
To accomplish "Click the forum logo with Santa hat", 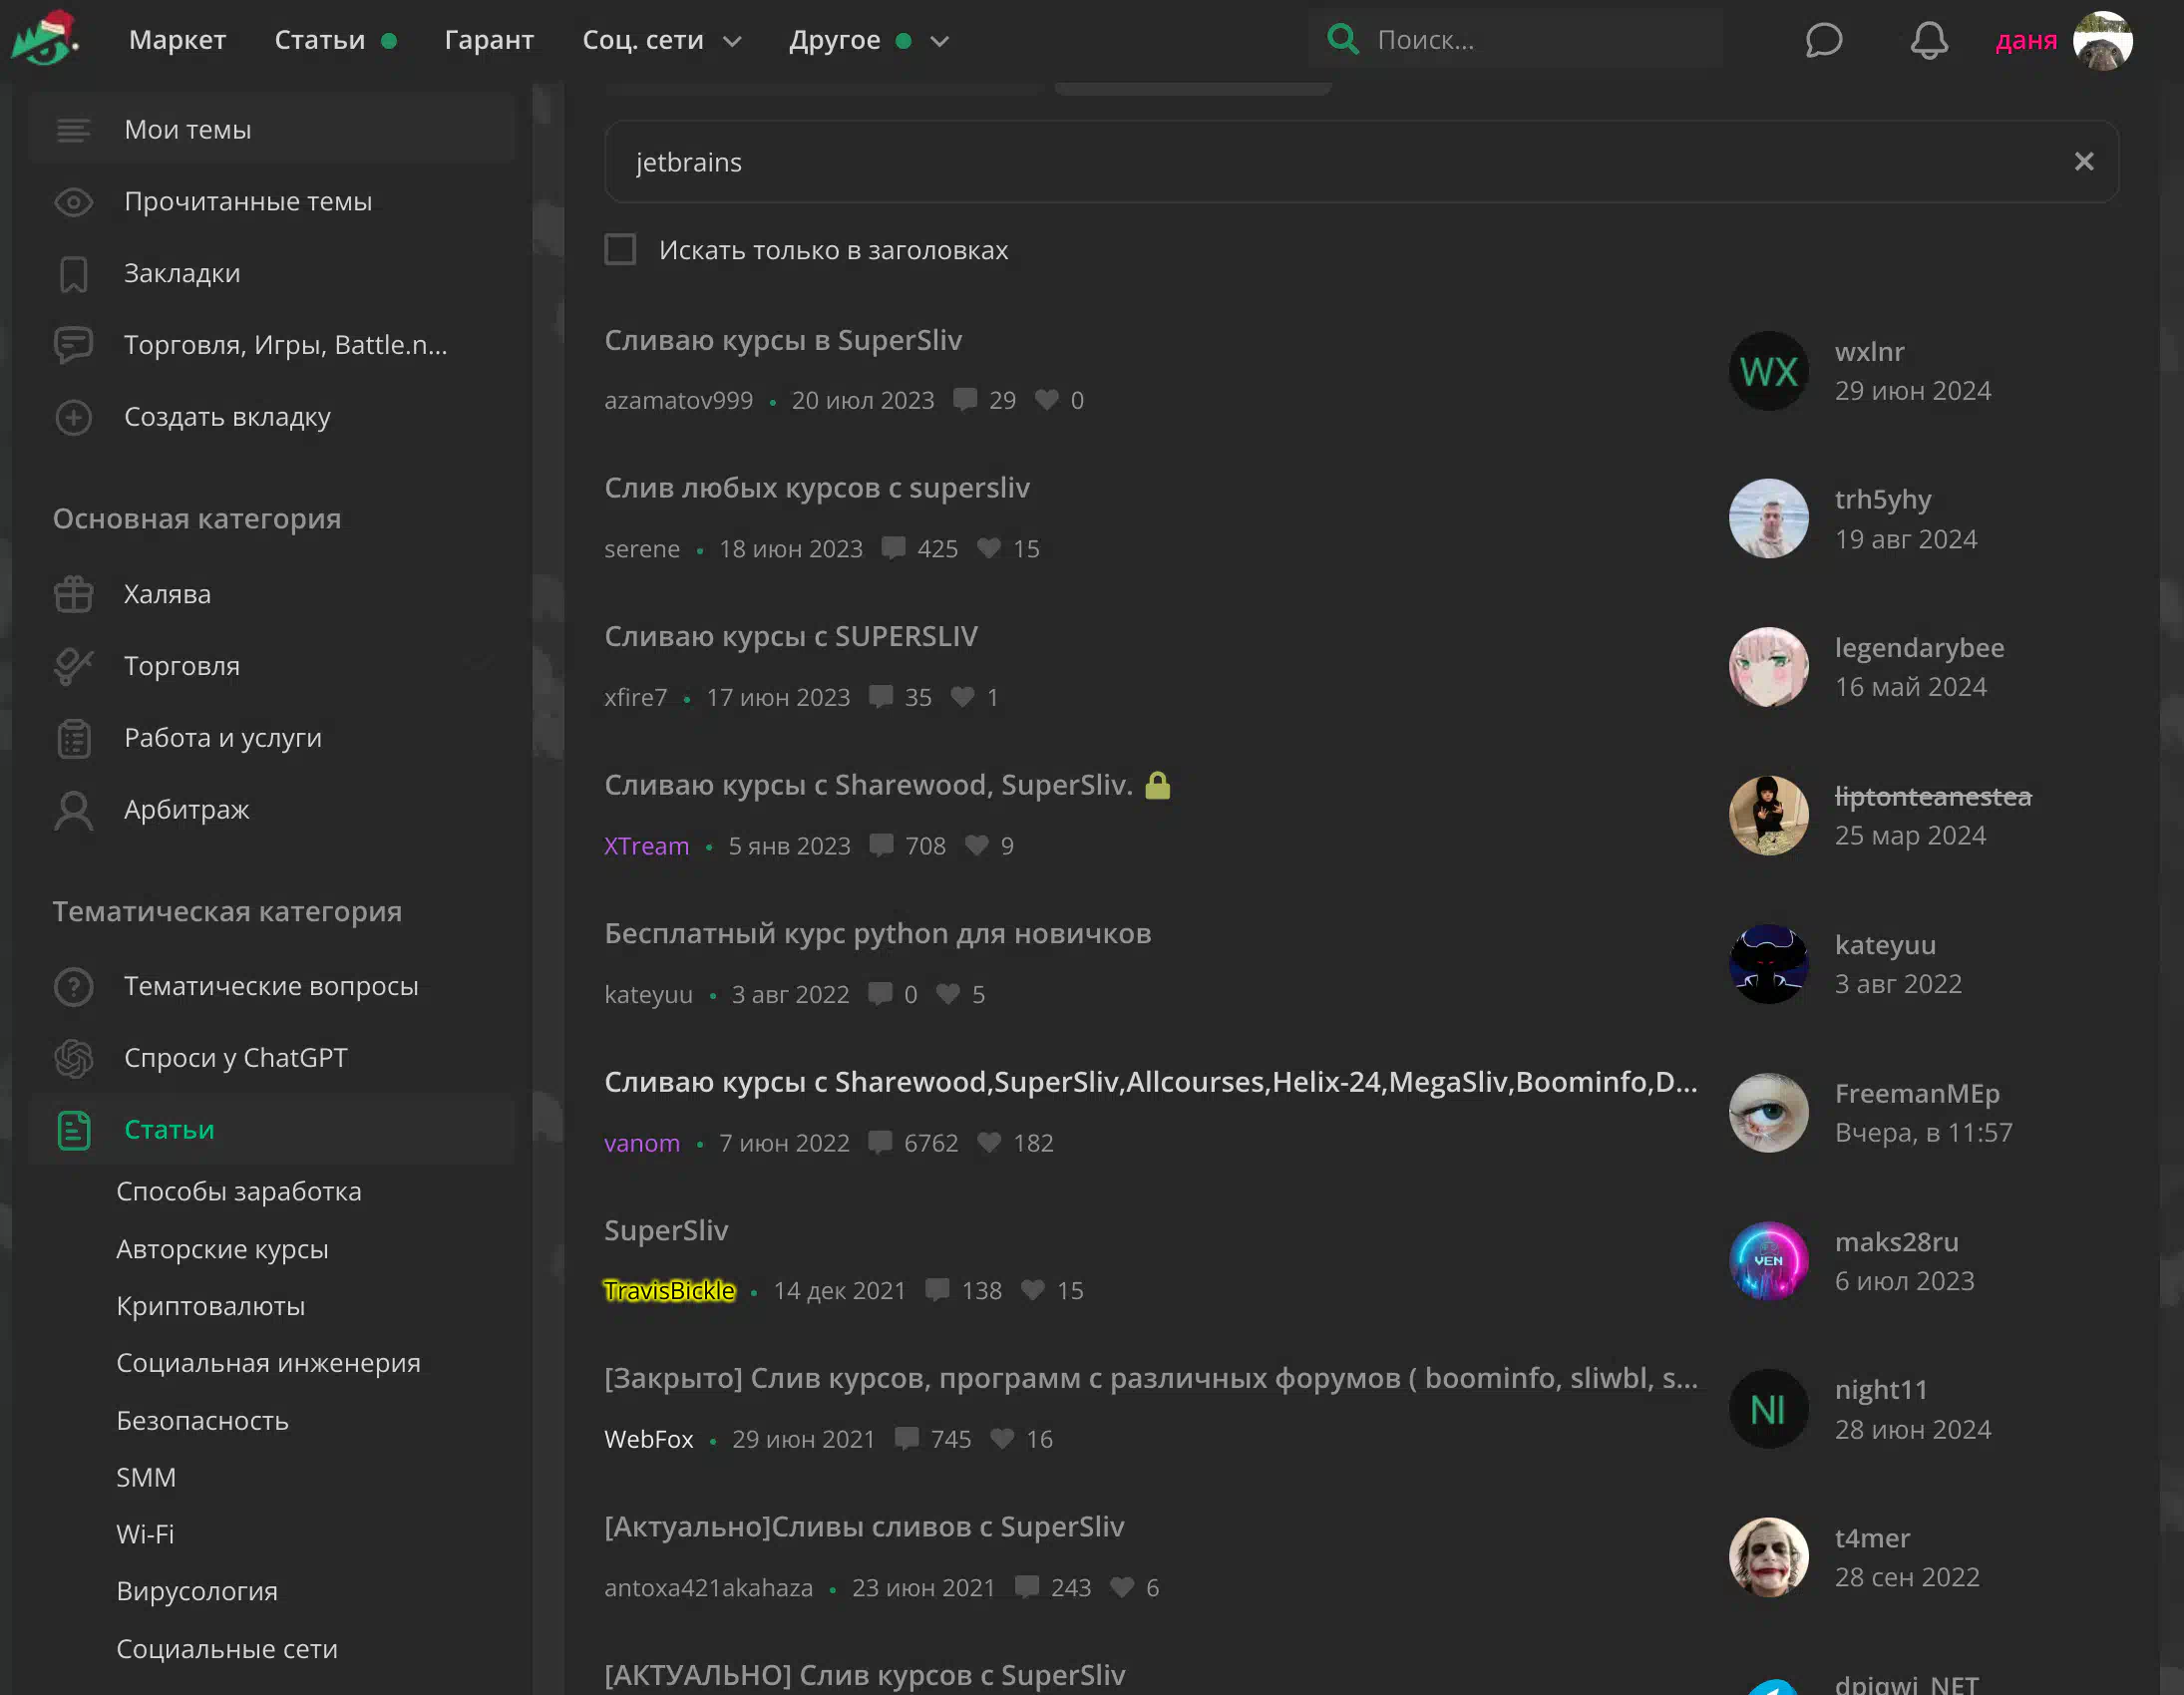I will (x=44, y=39).
